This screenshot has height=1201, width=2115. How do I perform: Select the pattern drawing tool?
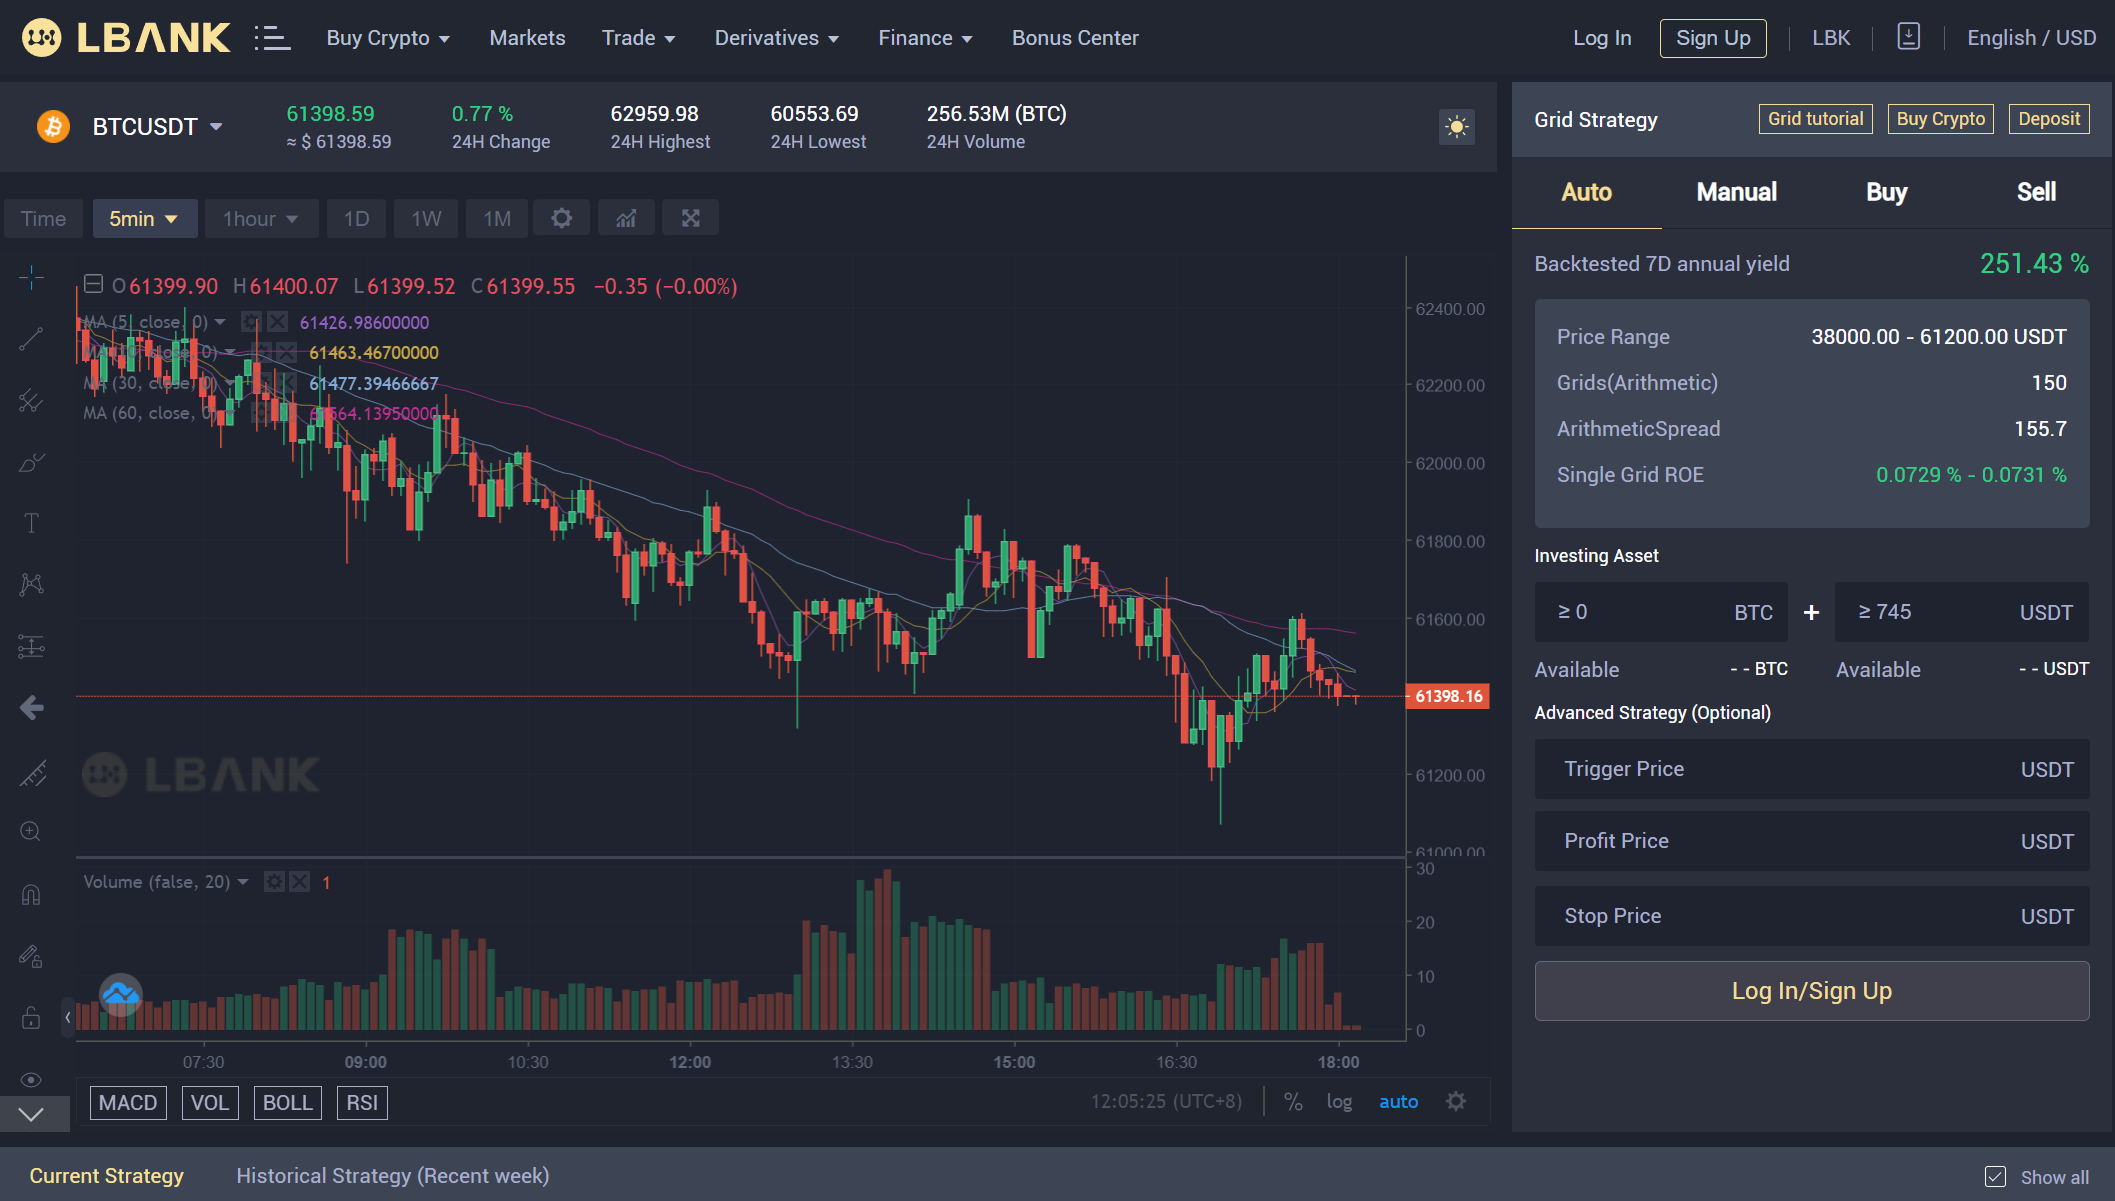click(31, 584)
